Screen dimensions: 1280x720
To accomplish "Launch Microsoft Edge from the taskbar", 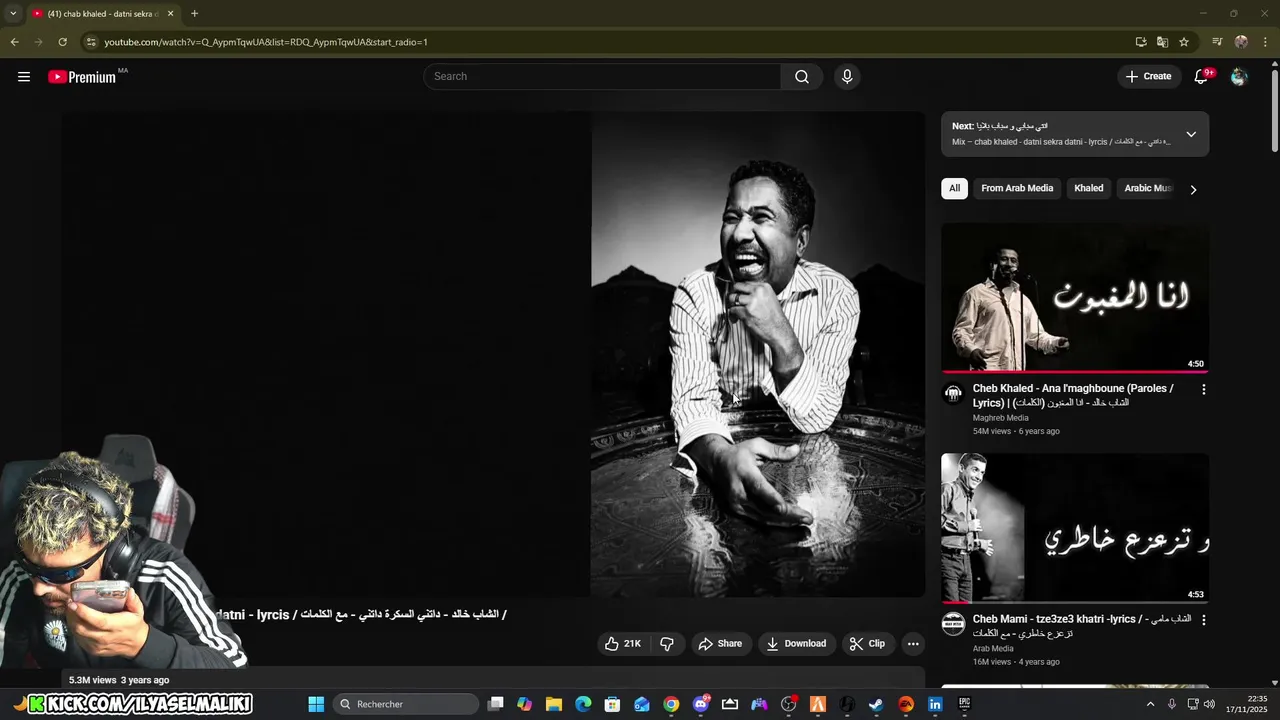I will pyautogui.click(x=583, y=704).
